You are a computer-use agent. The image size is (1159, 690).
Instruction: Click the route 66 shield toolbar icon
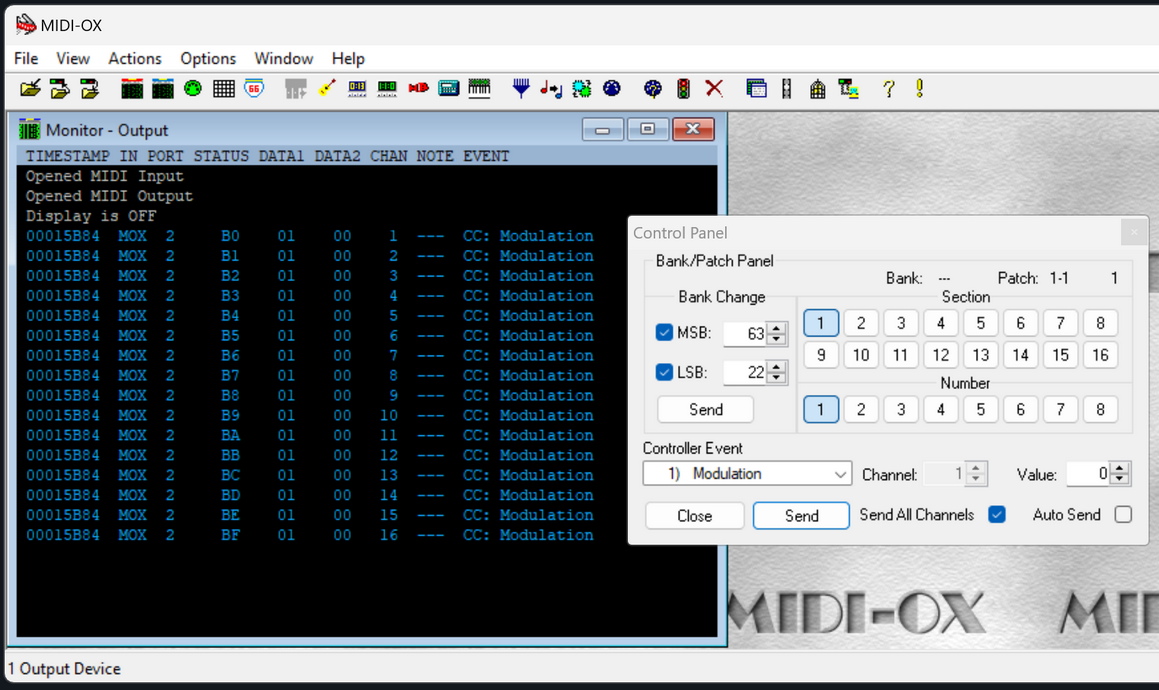pos(254,89)
